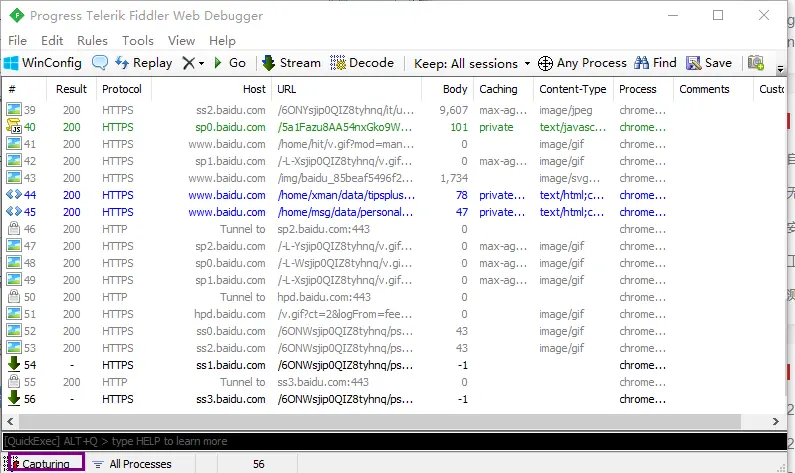The width and height of the screenshot is (795, 473).
Task: Sort by the Content-Type column header
Action: [x=572, y=89]
